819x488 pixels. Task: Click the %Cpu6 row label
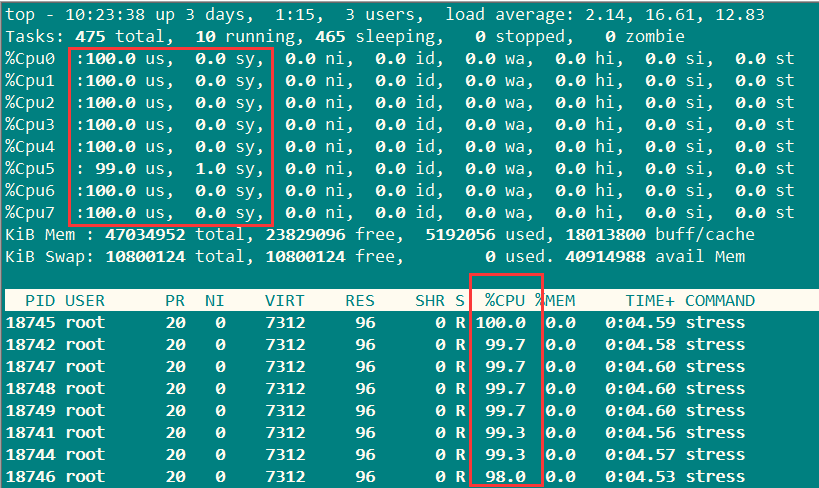coord(30,190)
